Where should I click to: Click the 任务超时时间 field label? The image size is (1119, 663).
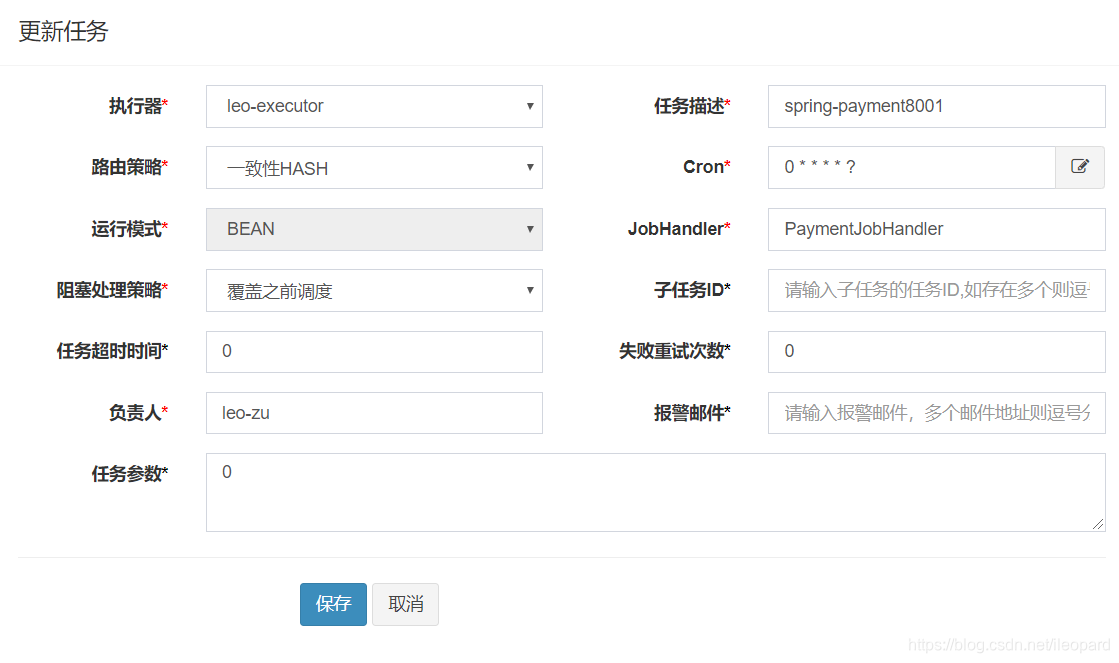(113, 351)
